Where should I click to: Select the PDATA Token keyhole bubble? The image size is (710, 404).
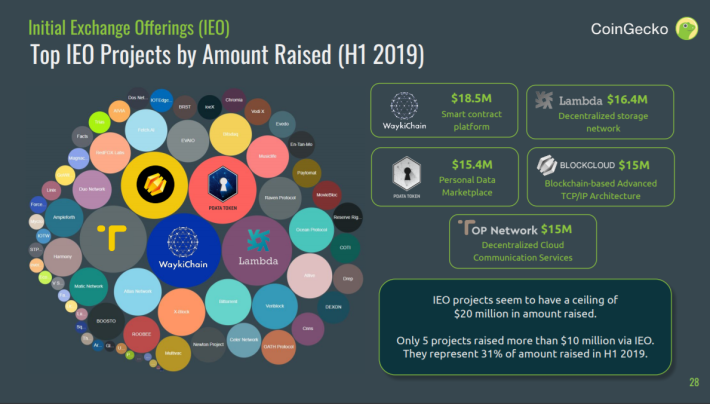pyautogui.click(x=222, y=190)
